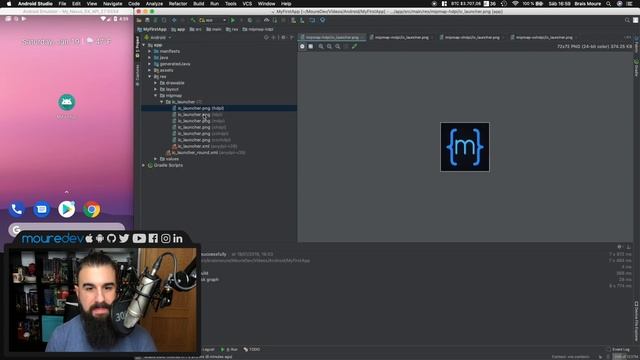Collapse the res folder arrow
This screenshot has width=640, height=360.
[150, 77]
